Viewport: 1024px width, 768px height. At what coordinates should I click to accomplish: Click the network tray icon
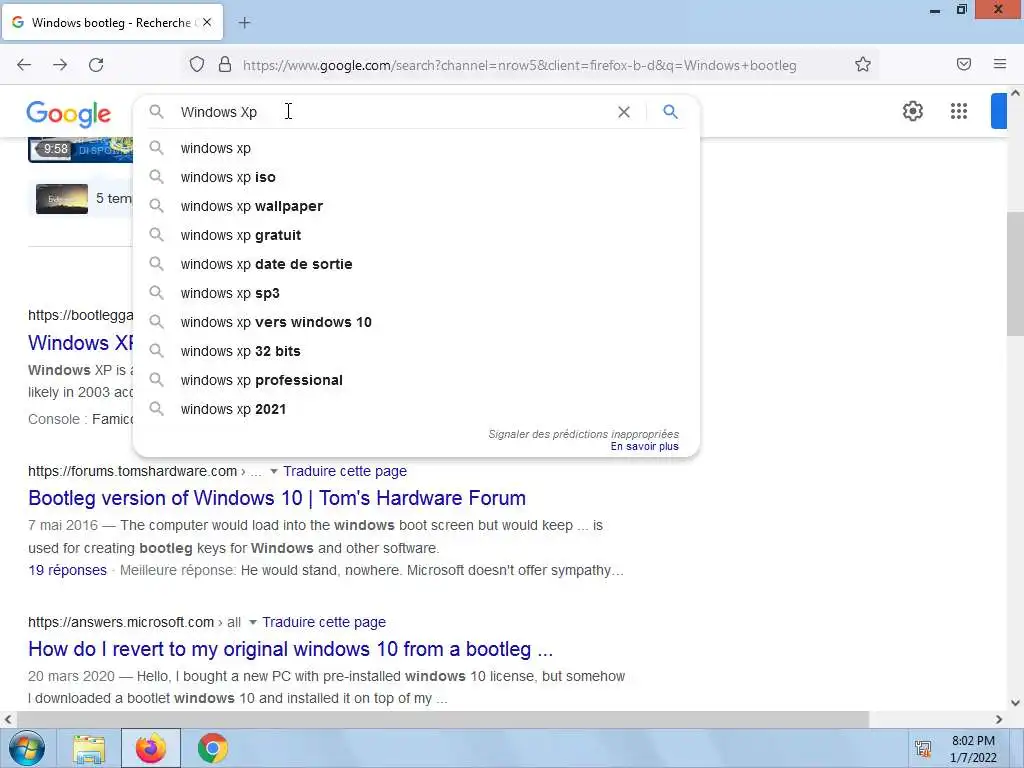(x=923, y=749)
